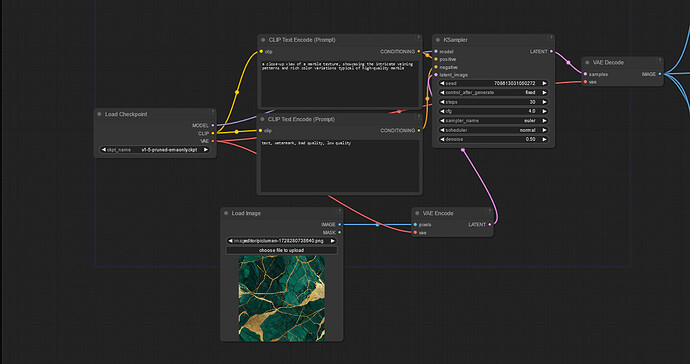Increase steps with its right arrow
The height and width of the screenshot is (364, 690).
point(544,102)
